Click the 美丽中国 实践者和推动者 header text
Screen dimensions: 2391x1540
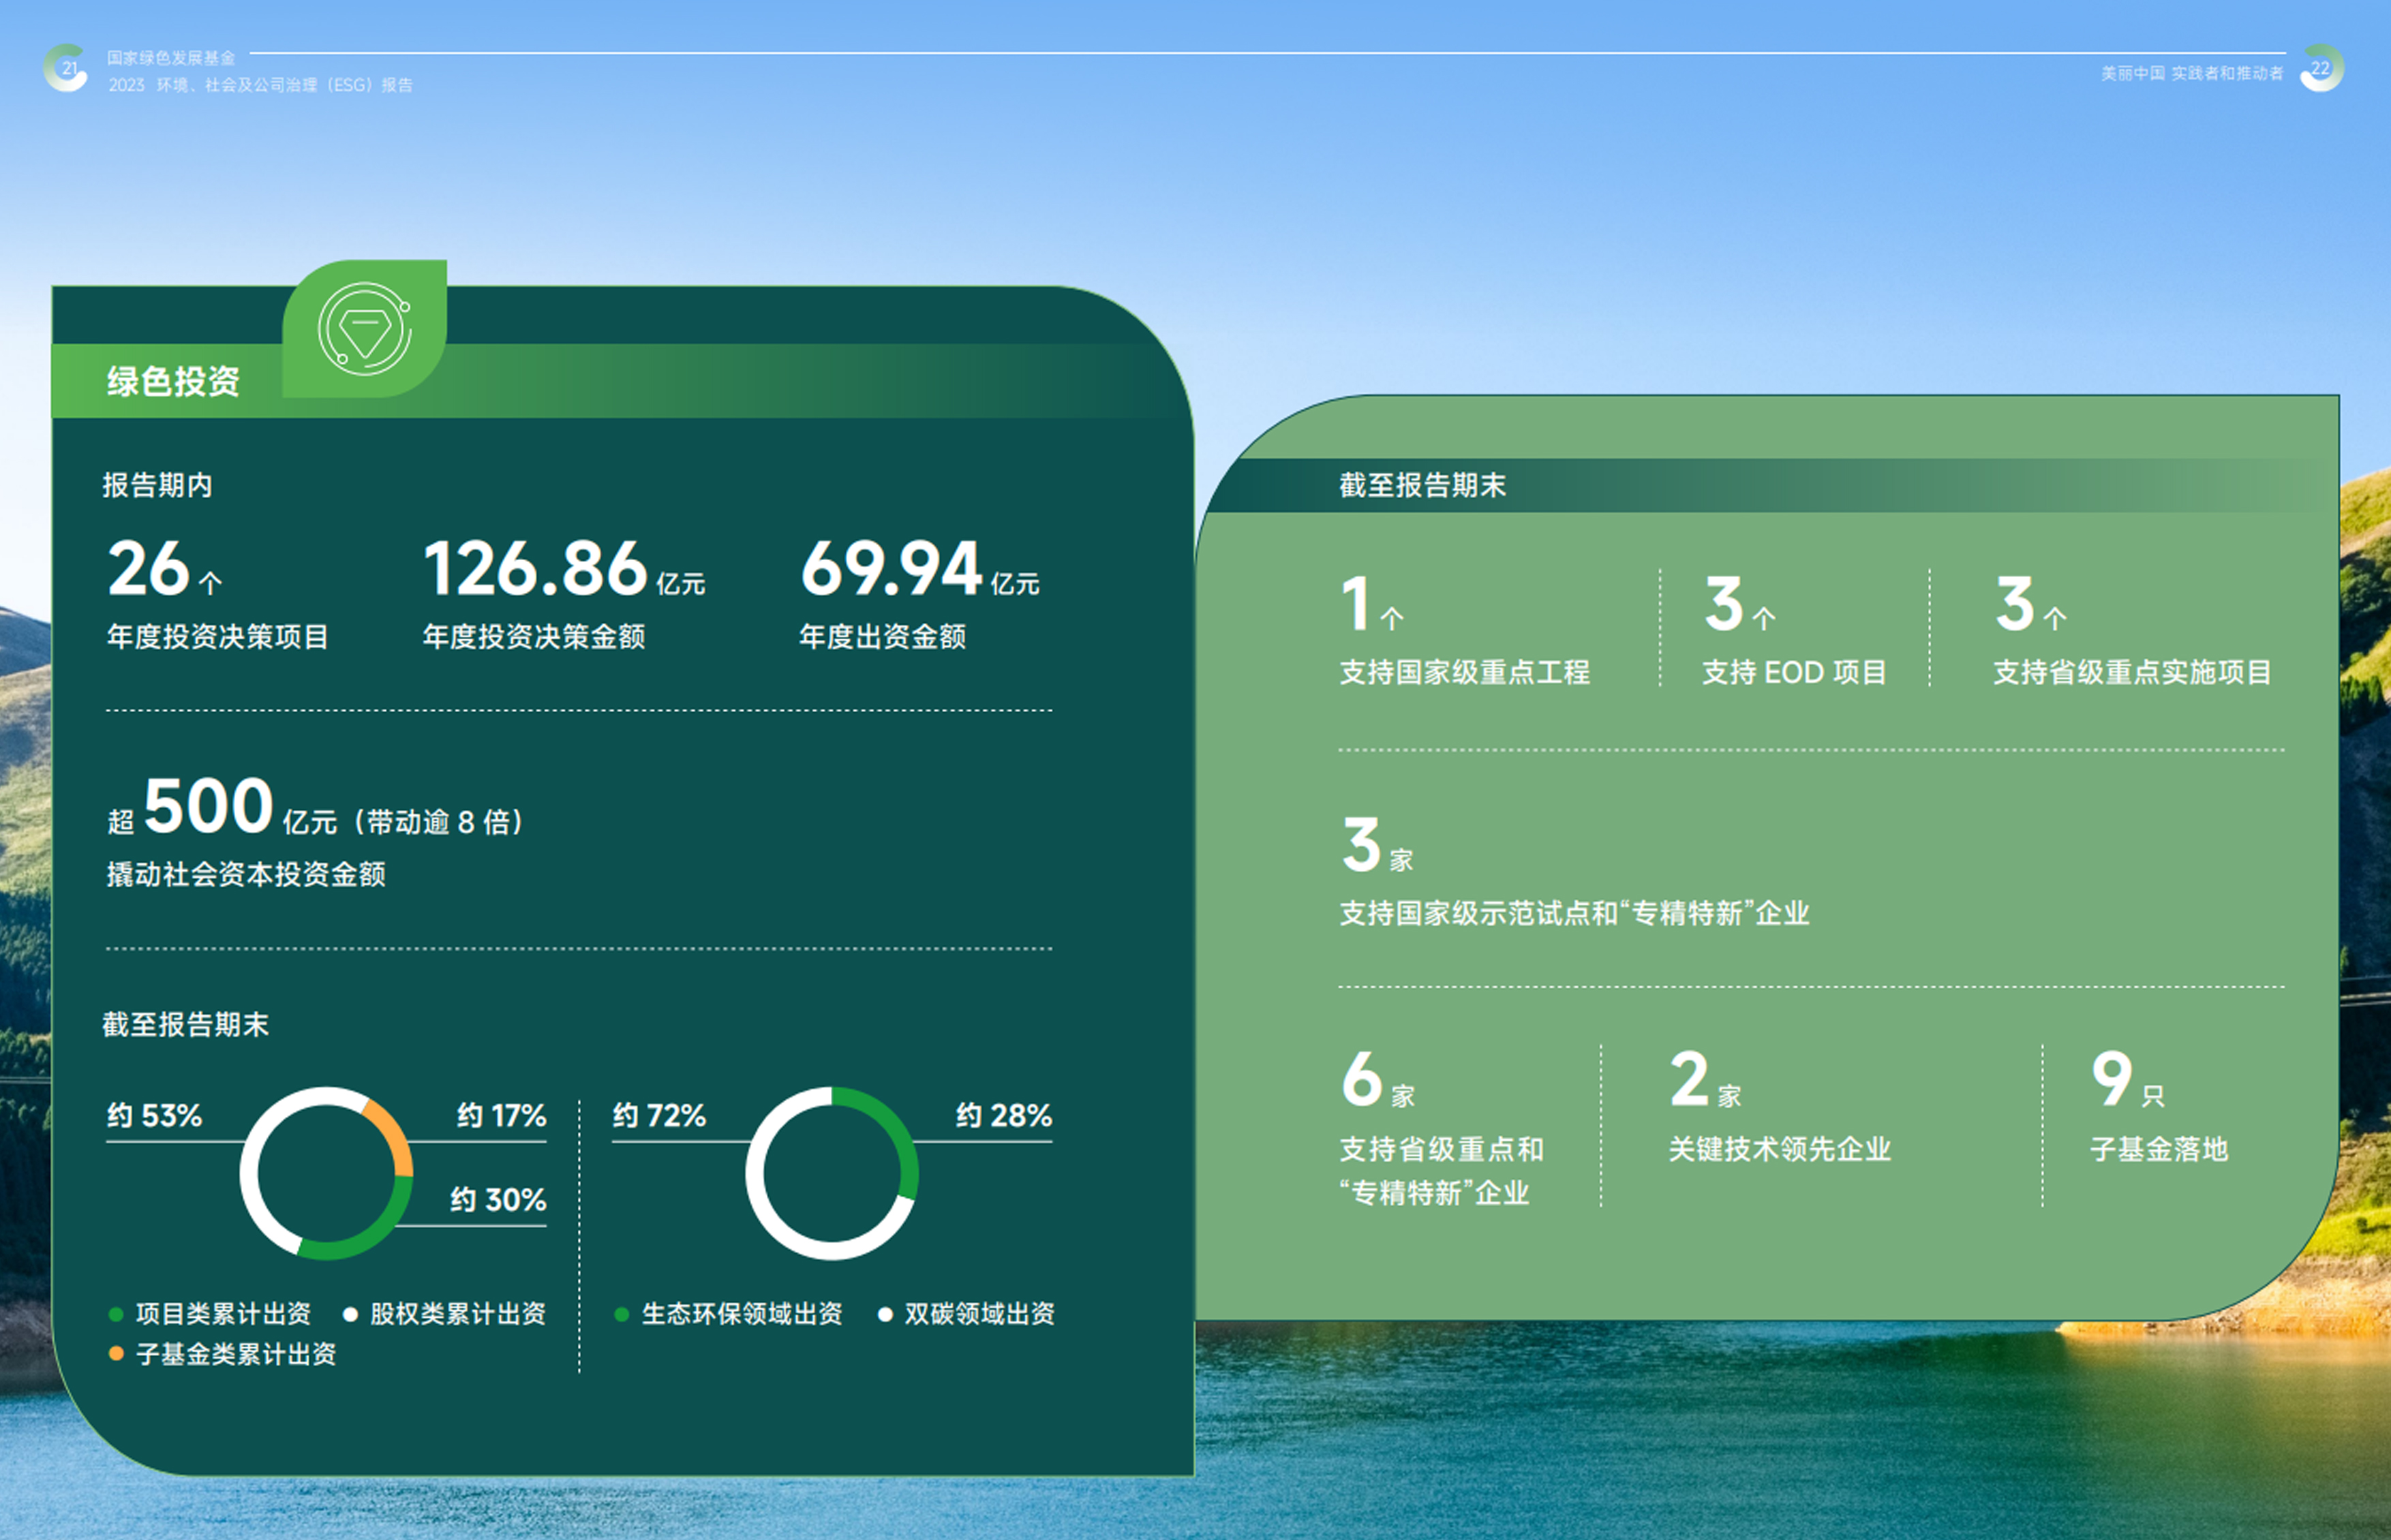2192,73
